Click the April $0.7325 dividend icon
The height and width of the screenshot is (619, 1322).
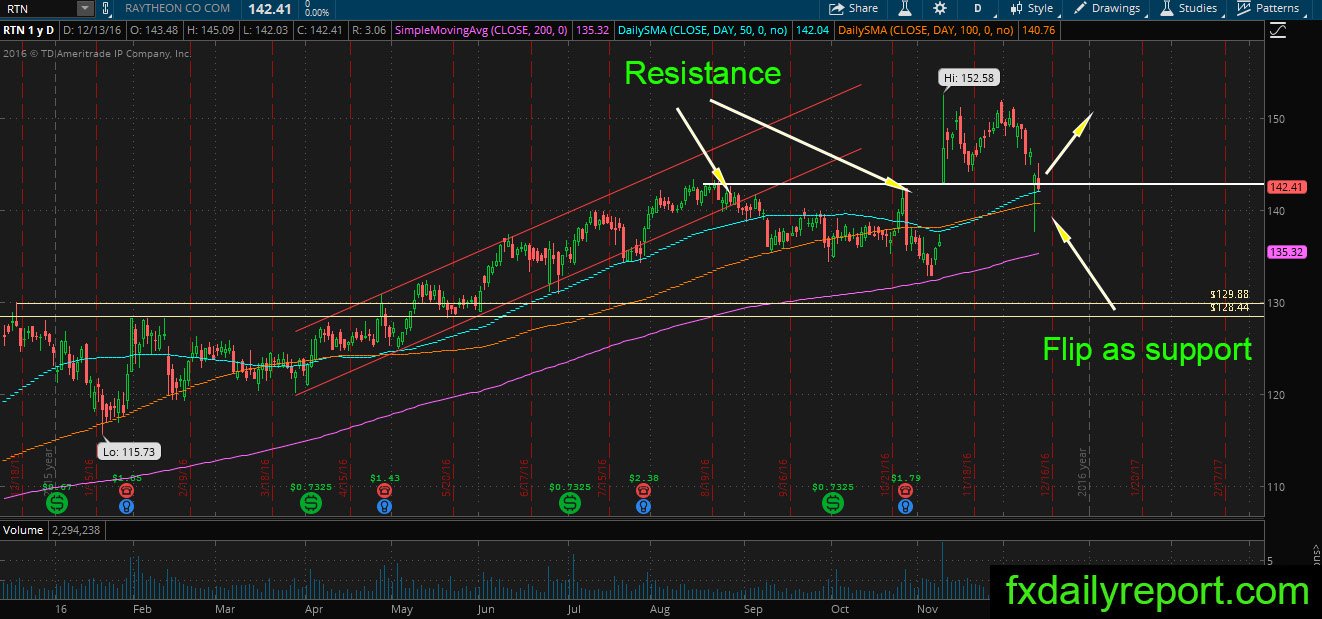click(311, 504)
